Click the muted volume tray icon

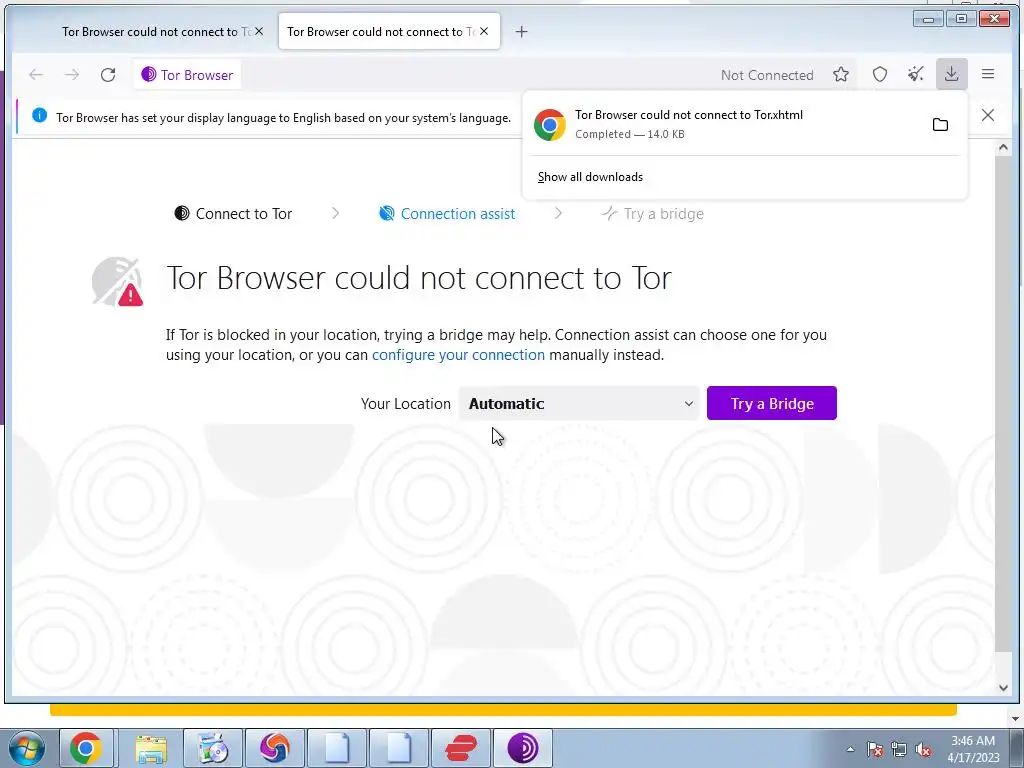pos(923,749)
